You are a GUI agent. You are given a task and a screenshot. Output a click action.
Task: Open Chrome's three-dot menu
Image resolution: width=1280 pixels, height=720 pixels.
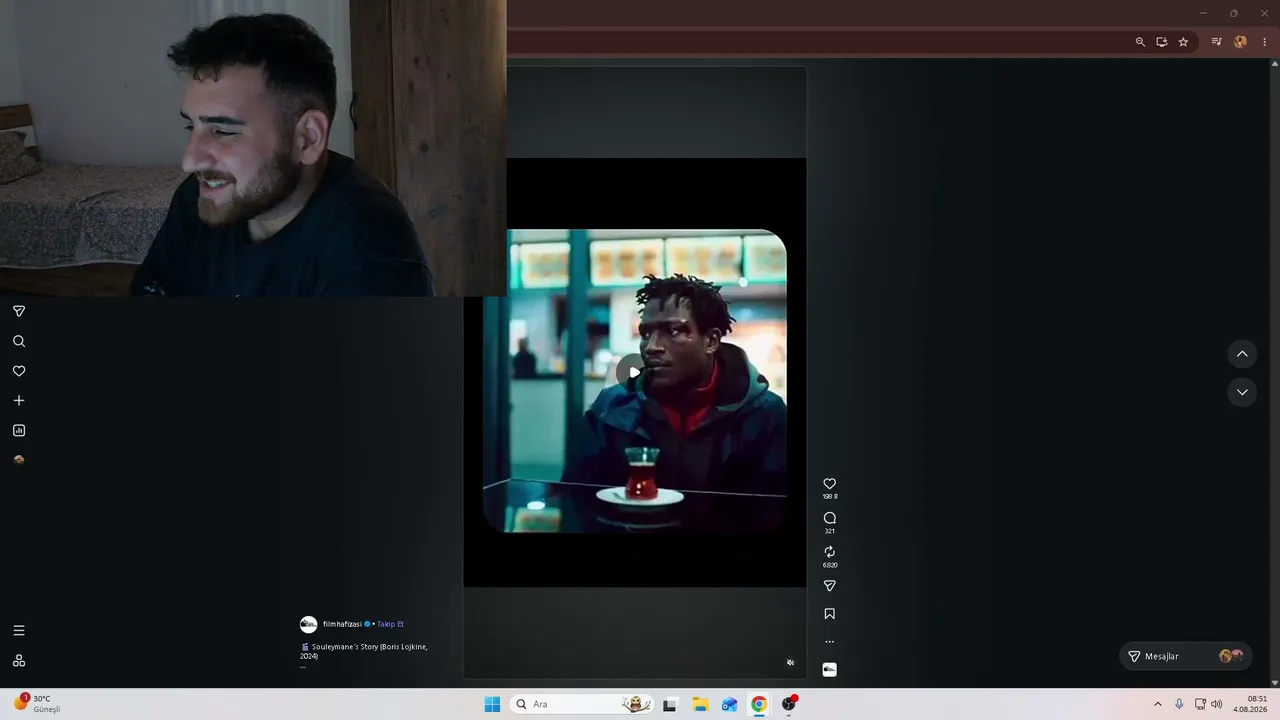tap(1264, 42)
